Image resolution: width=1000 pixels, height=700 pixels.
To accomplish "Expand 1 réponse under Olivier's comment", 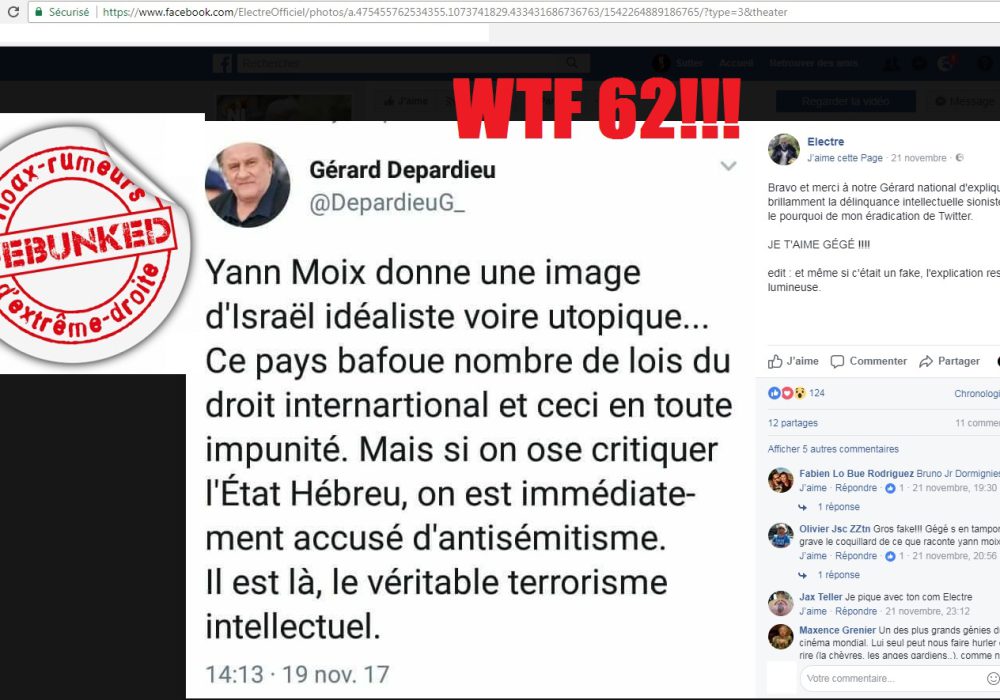I will 838,575.
